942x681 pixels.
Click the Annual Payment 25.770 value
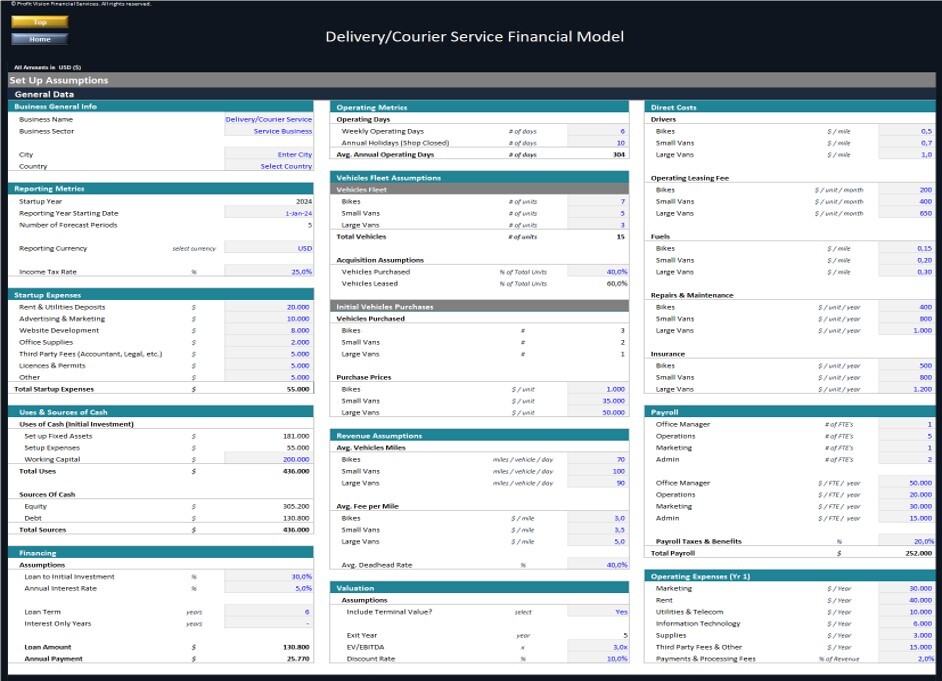pos(298,659)
